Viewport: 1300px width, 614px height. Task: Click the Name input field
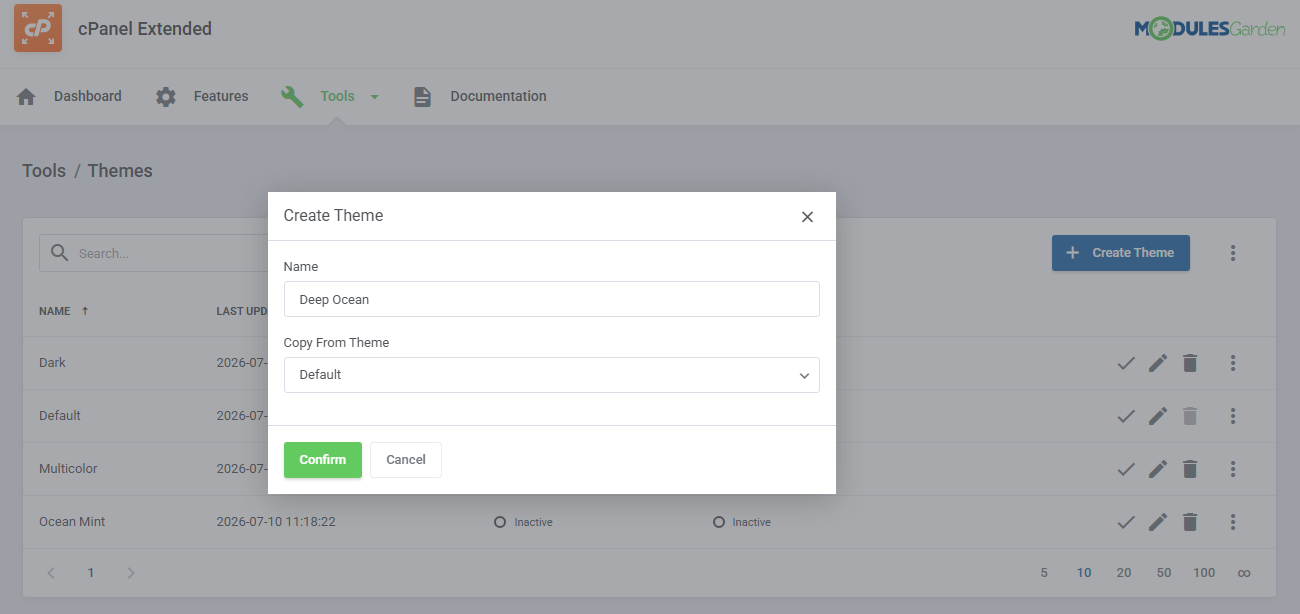[552, 299]
